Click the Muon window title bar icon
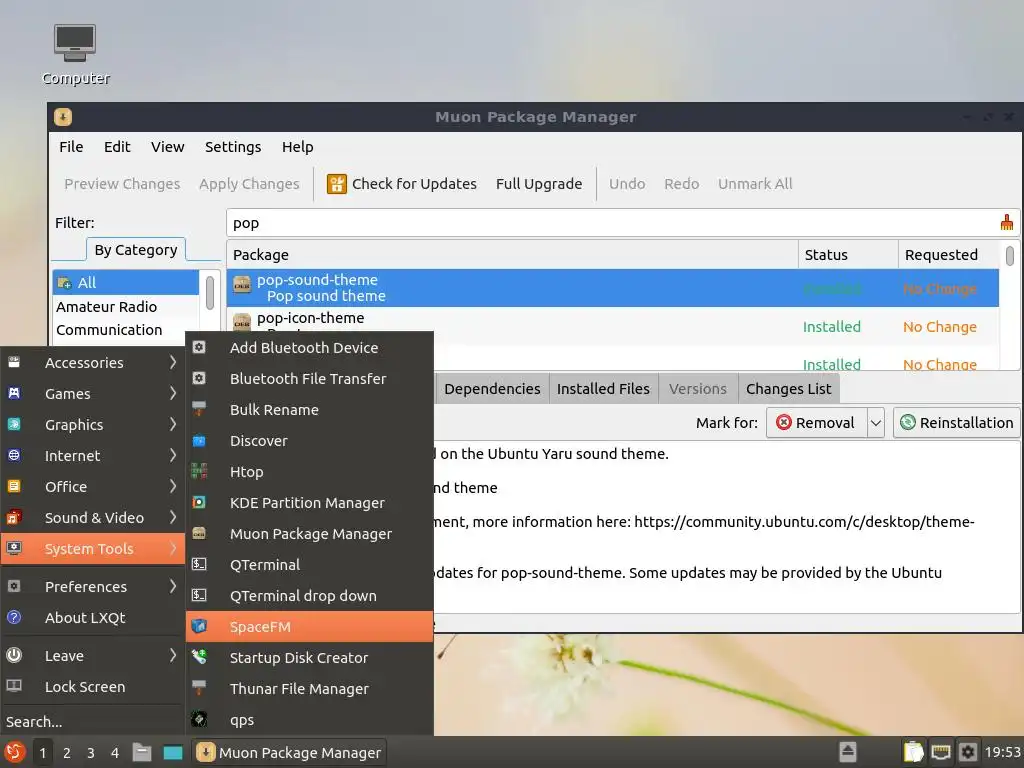Screen dimensions: 1024x768 [x=63, y=117]
